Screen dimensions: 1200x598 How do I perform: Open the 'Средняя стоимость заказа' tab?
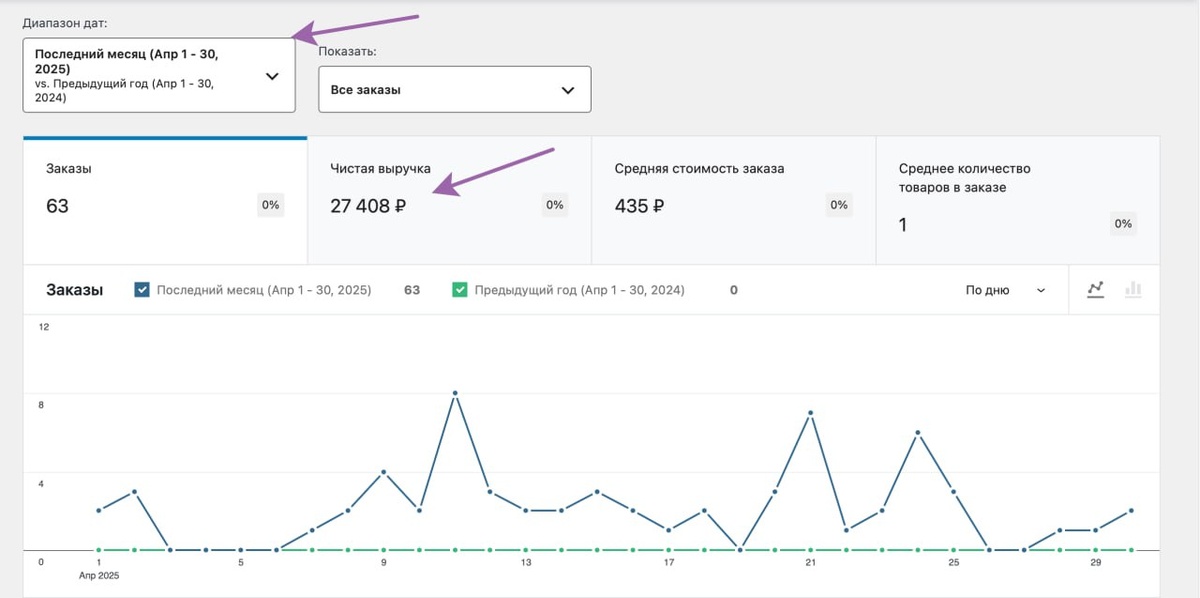(x=733, y=200)
